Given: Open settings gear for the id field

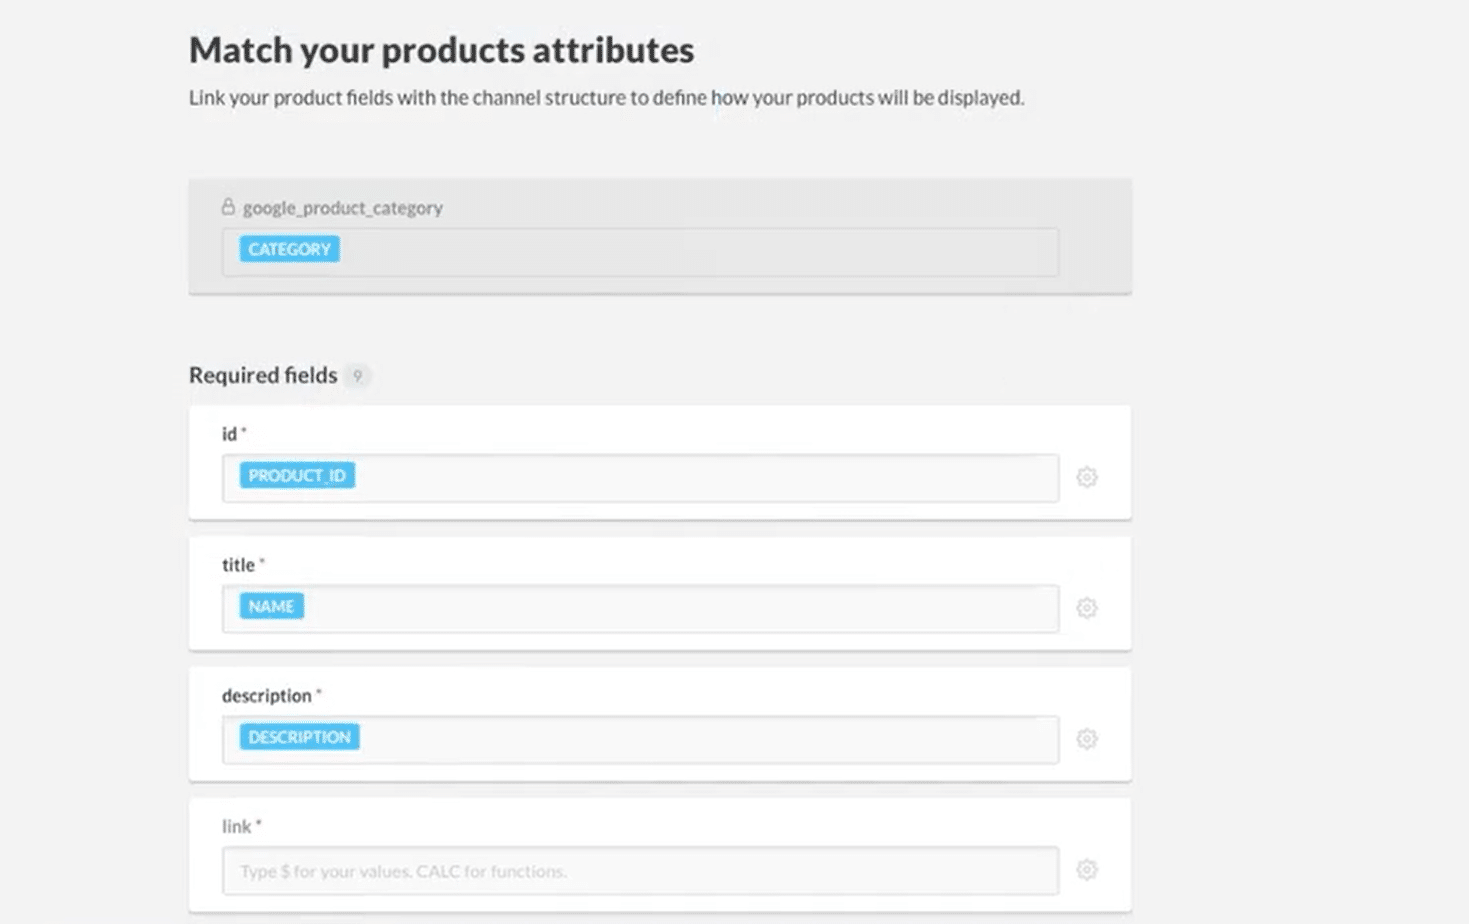Looking at the screenshot, I should [1087, 477].
